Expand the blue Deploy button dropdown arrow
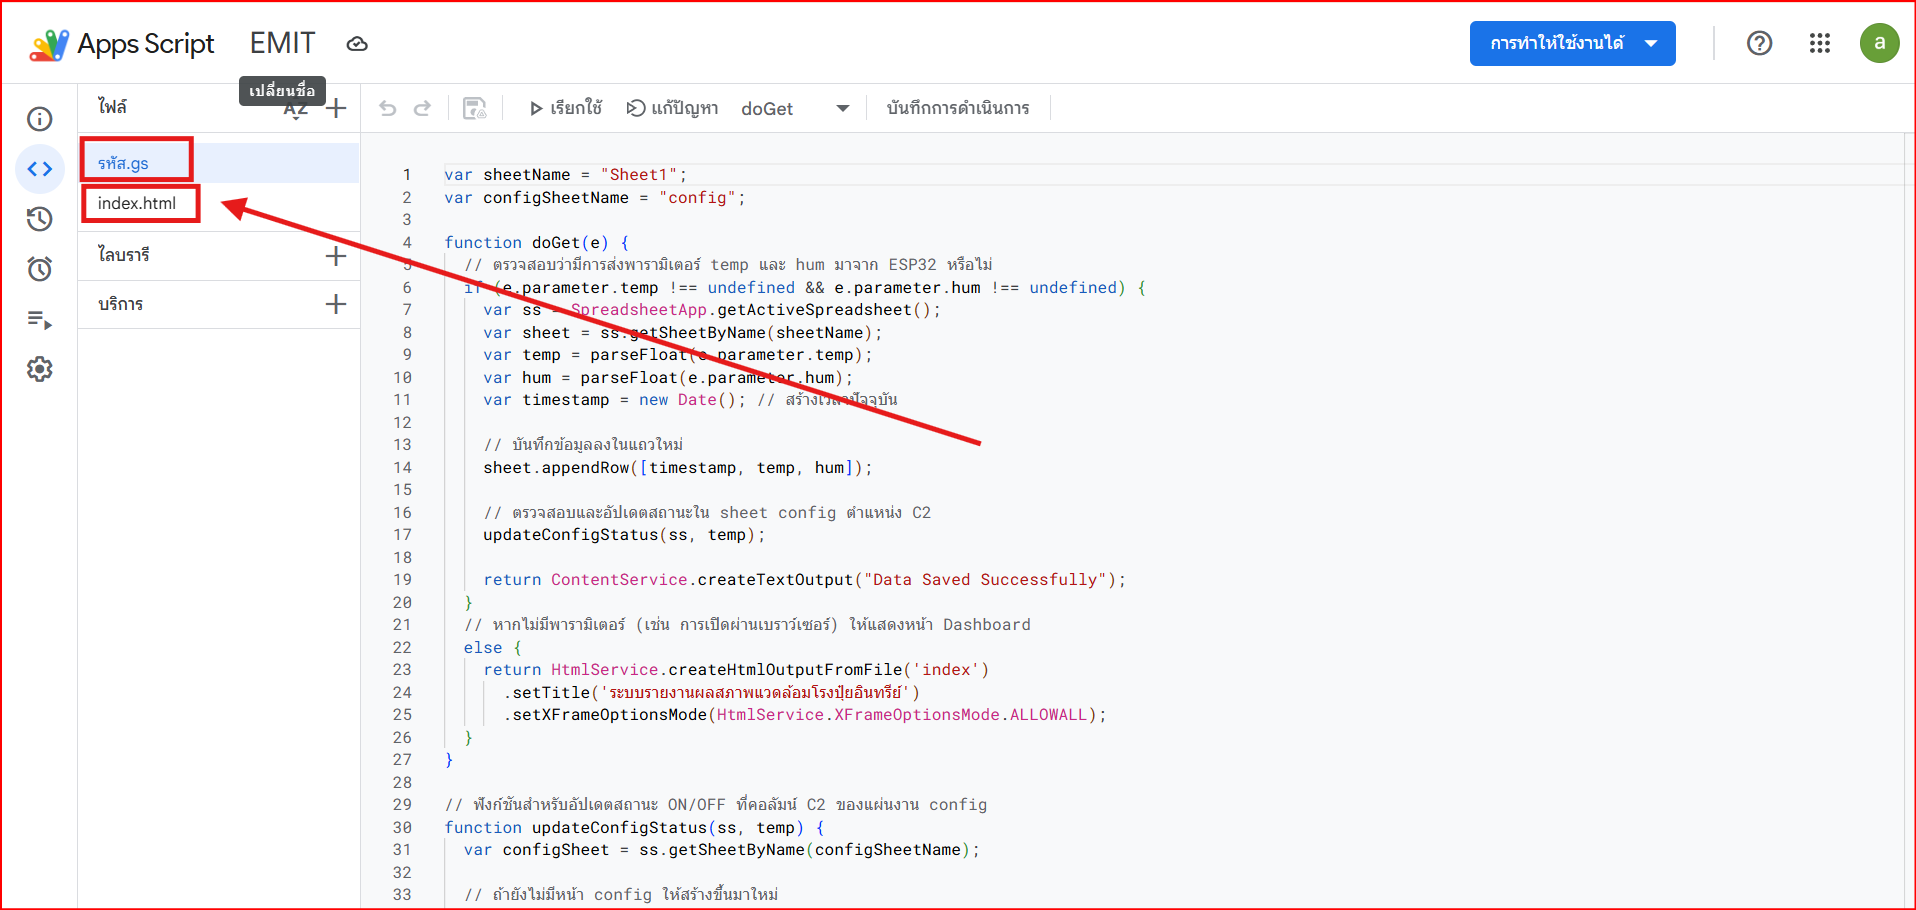 click(1652, 43)
